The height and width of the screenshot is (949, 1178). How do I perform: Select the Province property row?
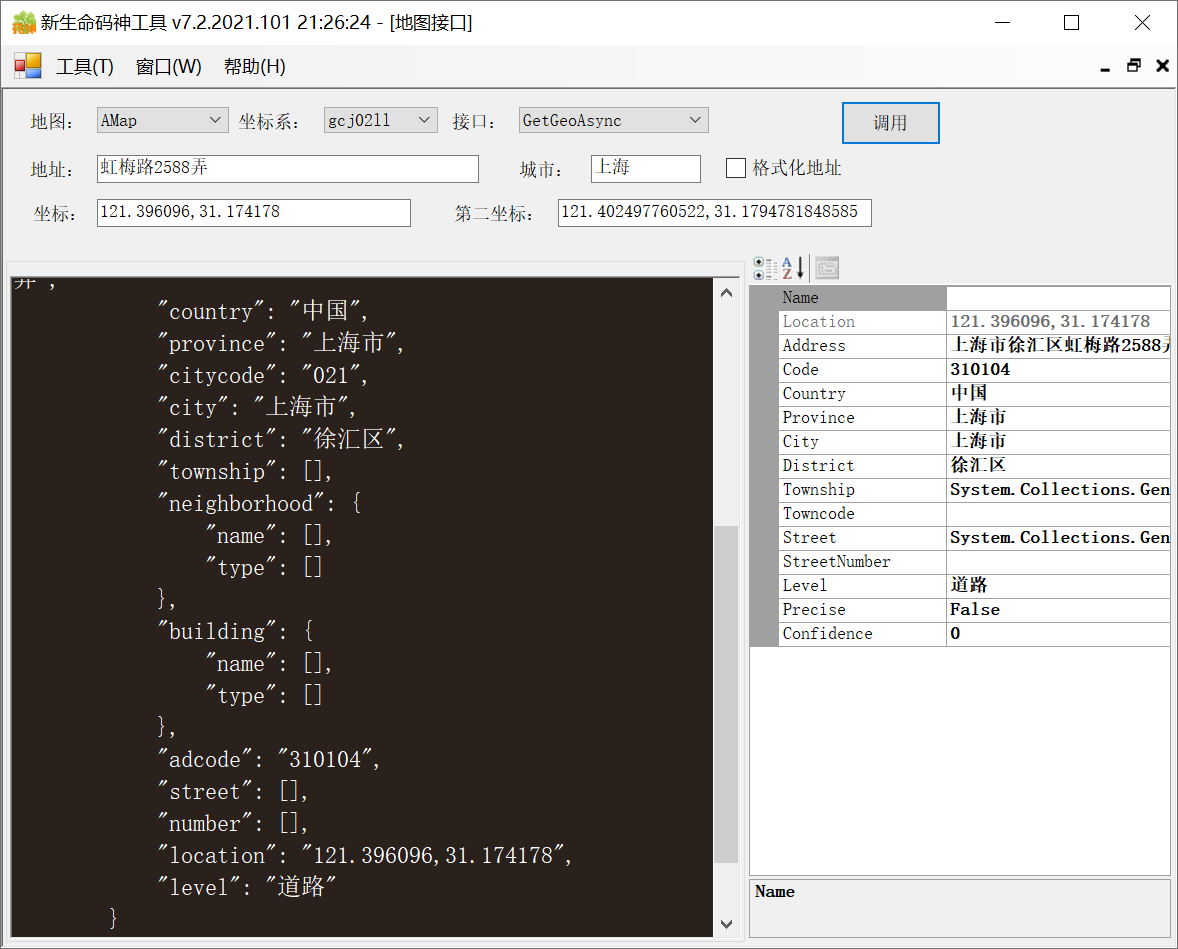pos(974,418)
